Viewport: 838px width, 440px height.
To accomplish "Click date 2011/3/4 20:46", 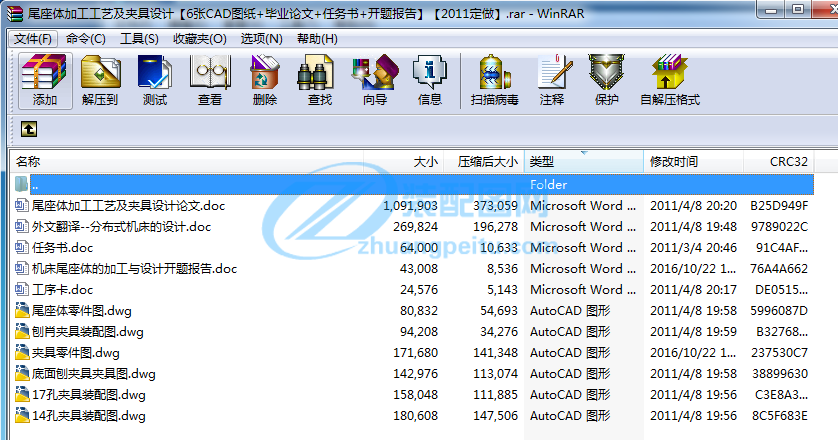I will 693,248.
